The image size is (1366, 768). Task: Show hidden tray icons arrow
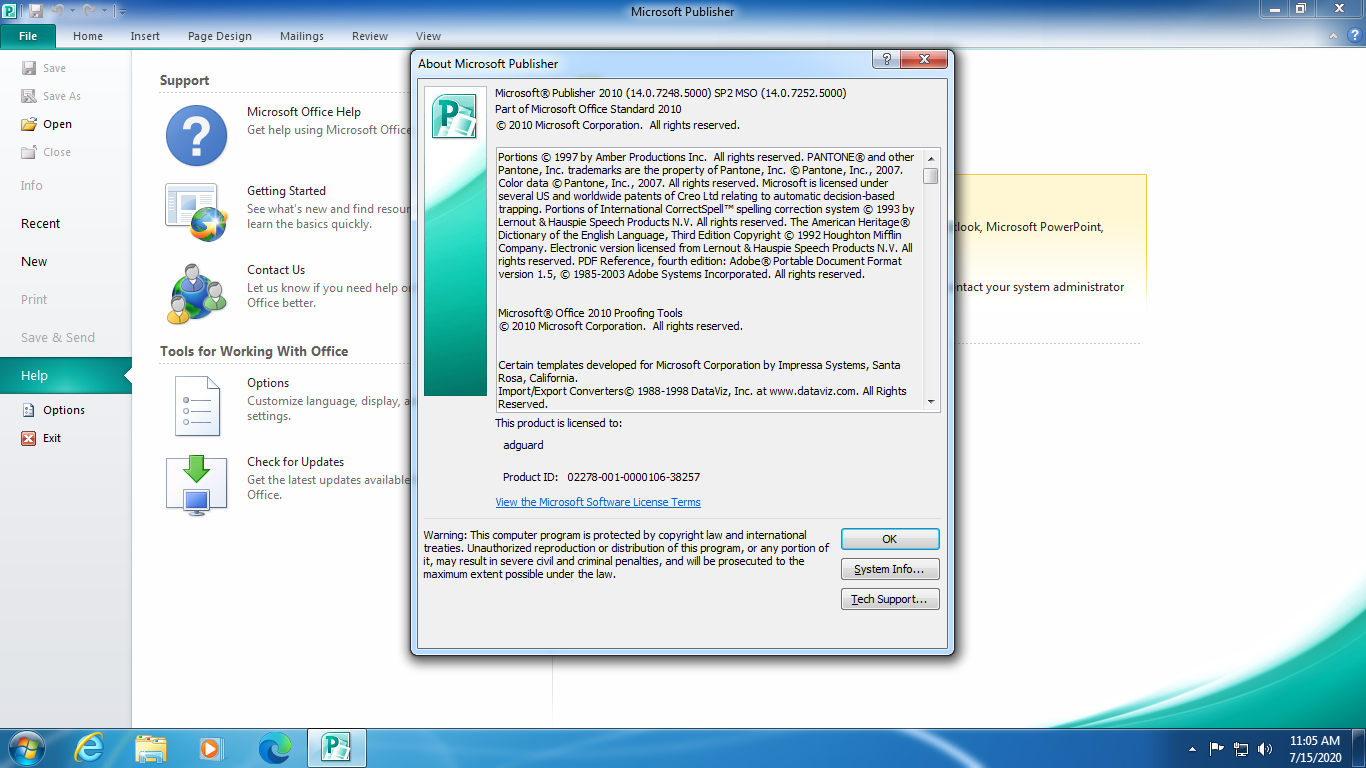click(x=1193, y=749)
